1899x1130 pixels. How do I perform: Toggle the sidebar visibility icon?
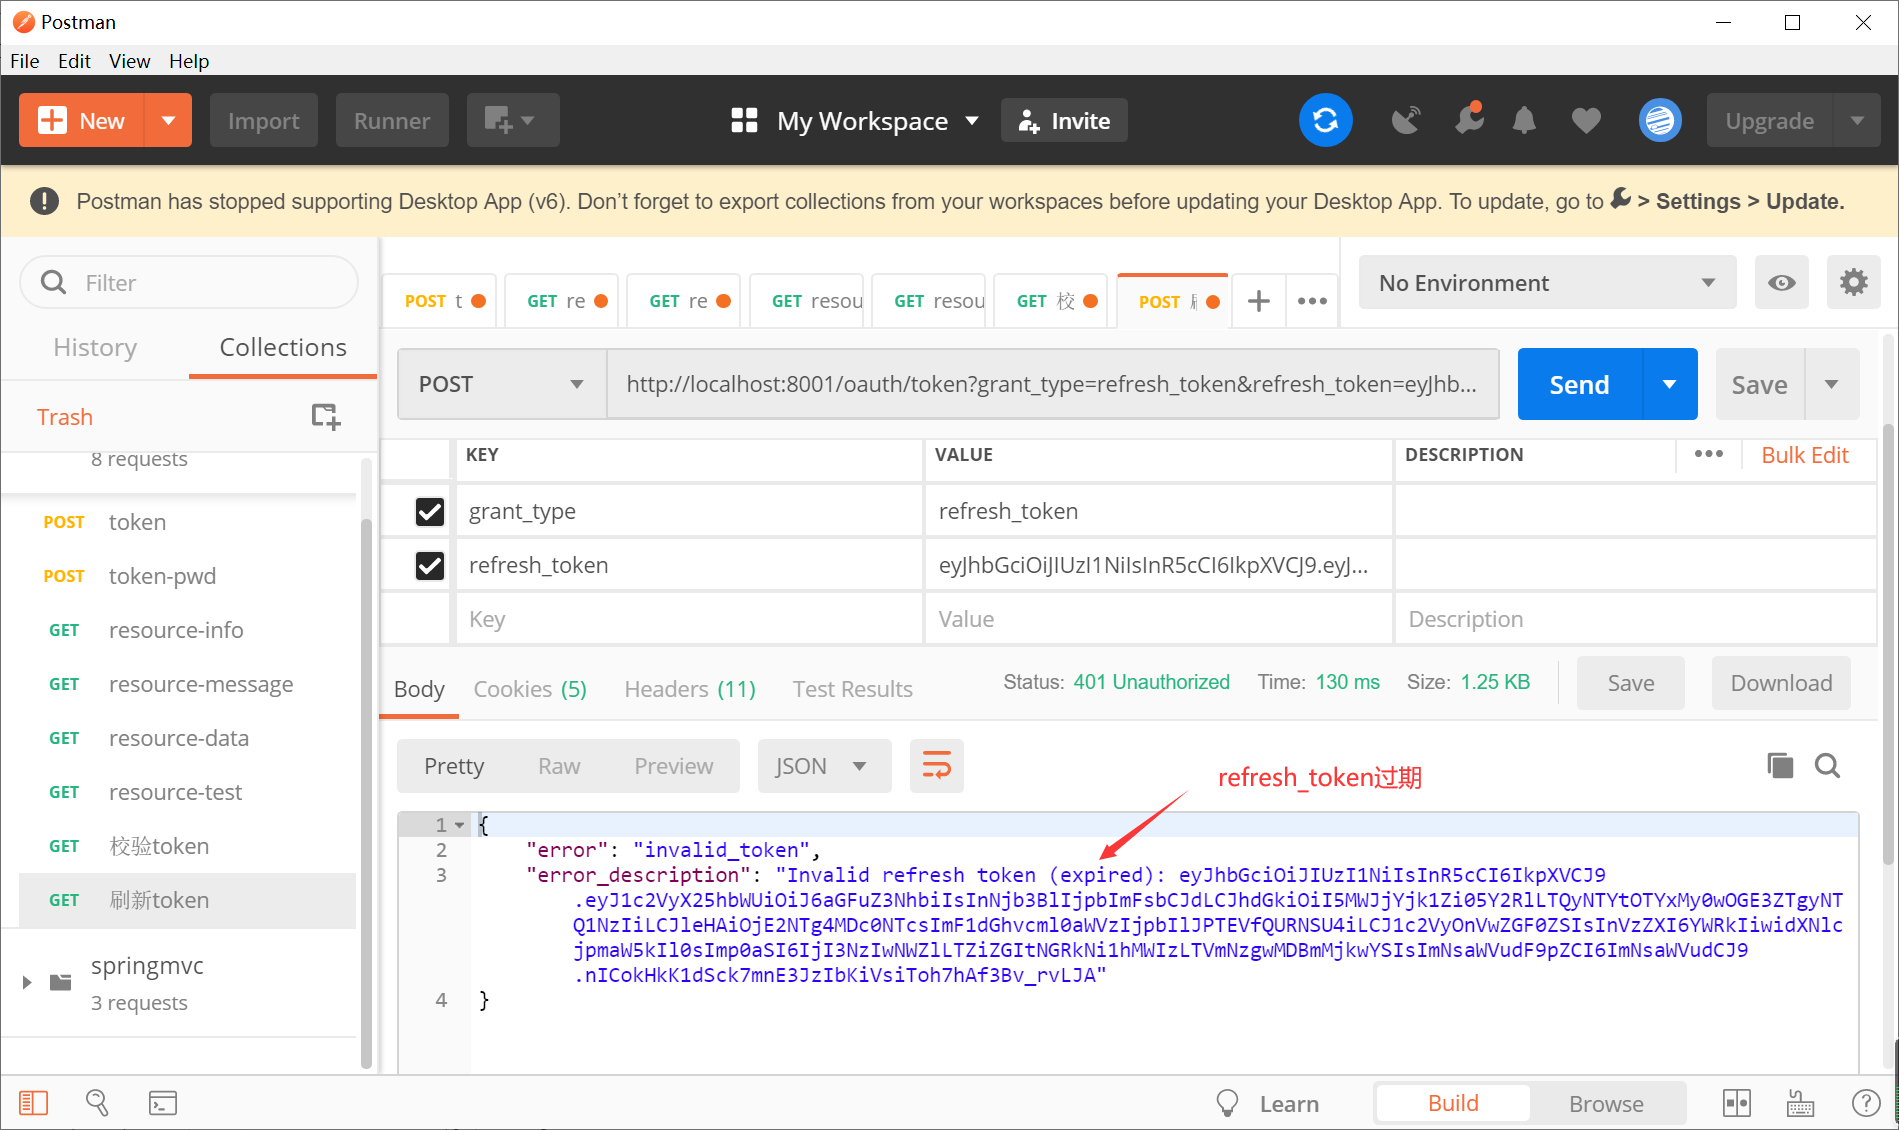point(33,1103)
